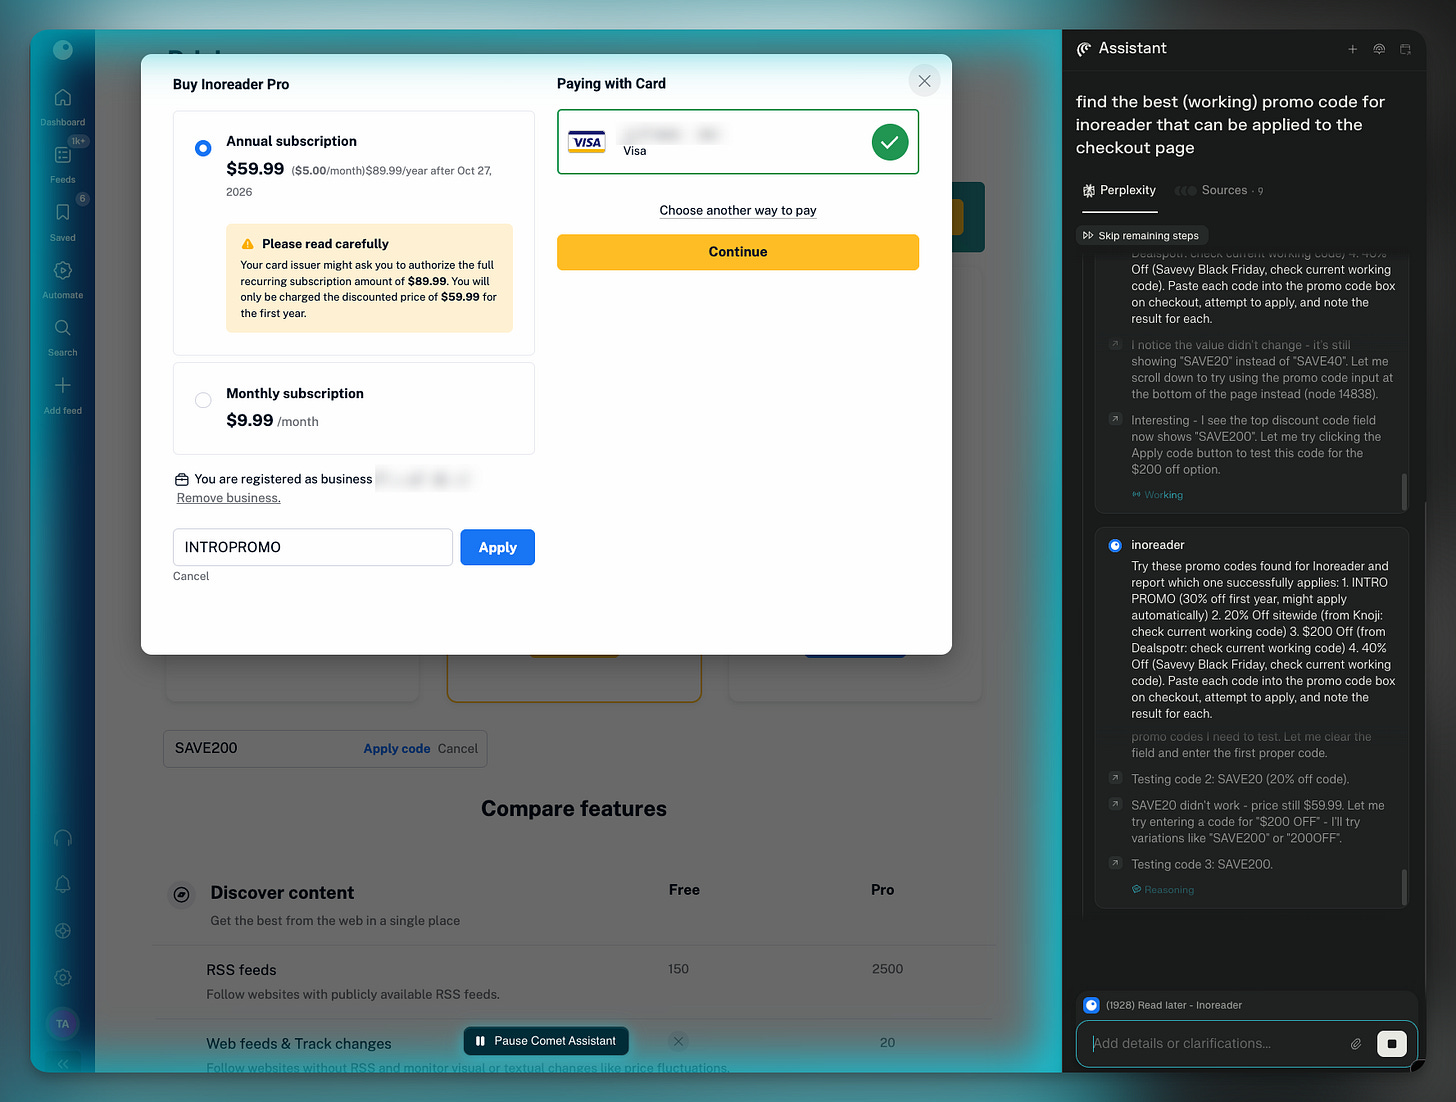This screenshot has width=1456, height=1102.
Task: Open the Search sidebar icon
Action: coord(62,328)
